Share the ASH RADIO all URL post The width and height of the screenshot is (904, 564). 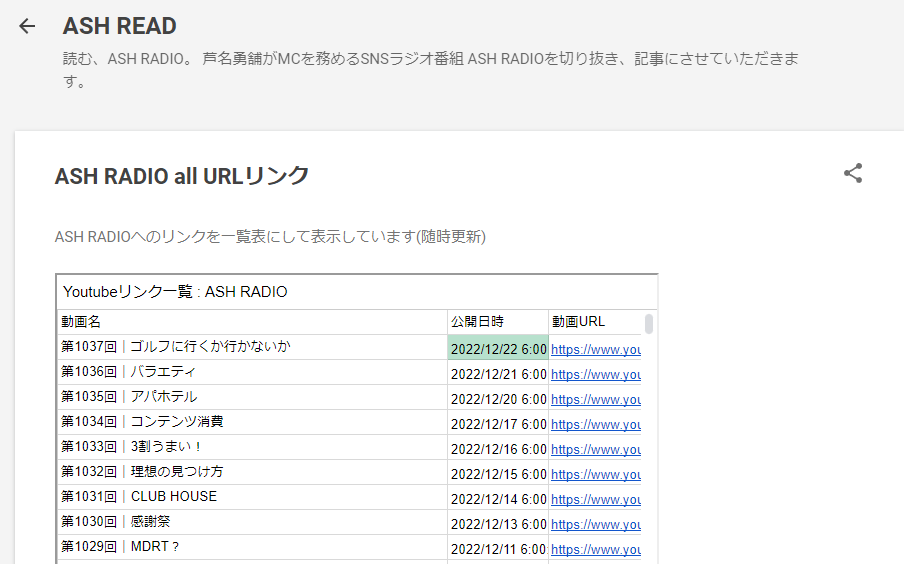(x=853, y=173)
